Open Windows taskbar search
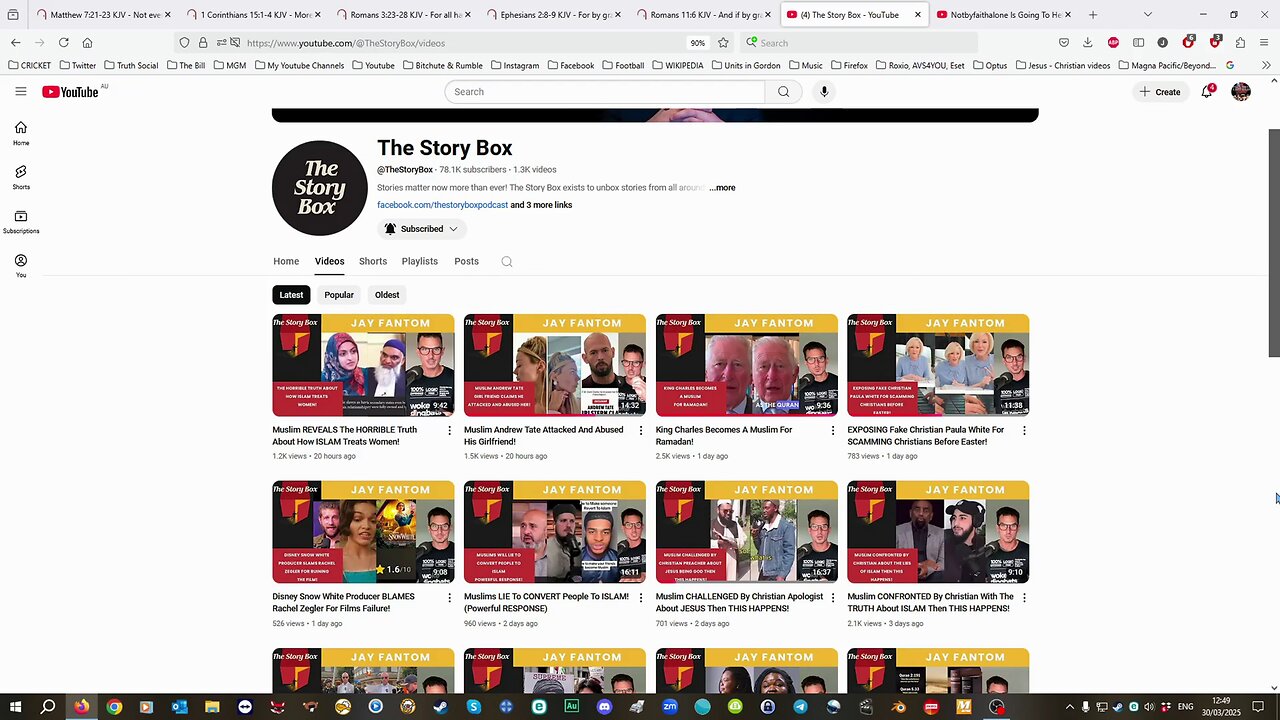The width and height of the screenshot is (1280, 720). pyautogui.click(x=48, y=707)
